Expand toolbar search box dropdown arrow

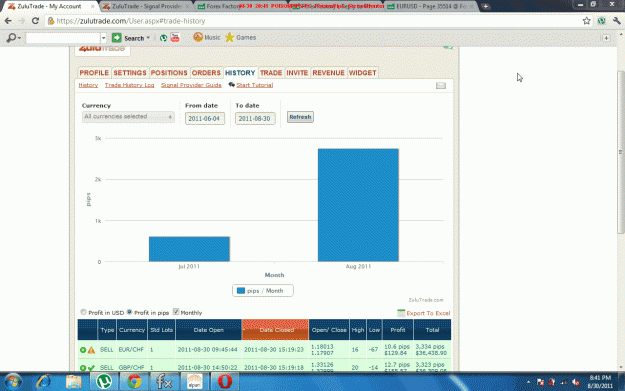point(104,38)
